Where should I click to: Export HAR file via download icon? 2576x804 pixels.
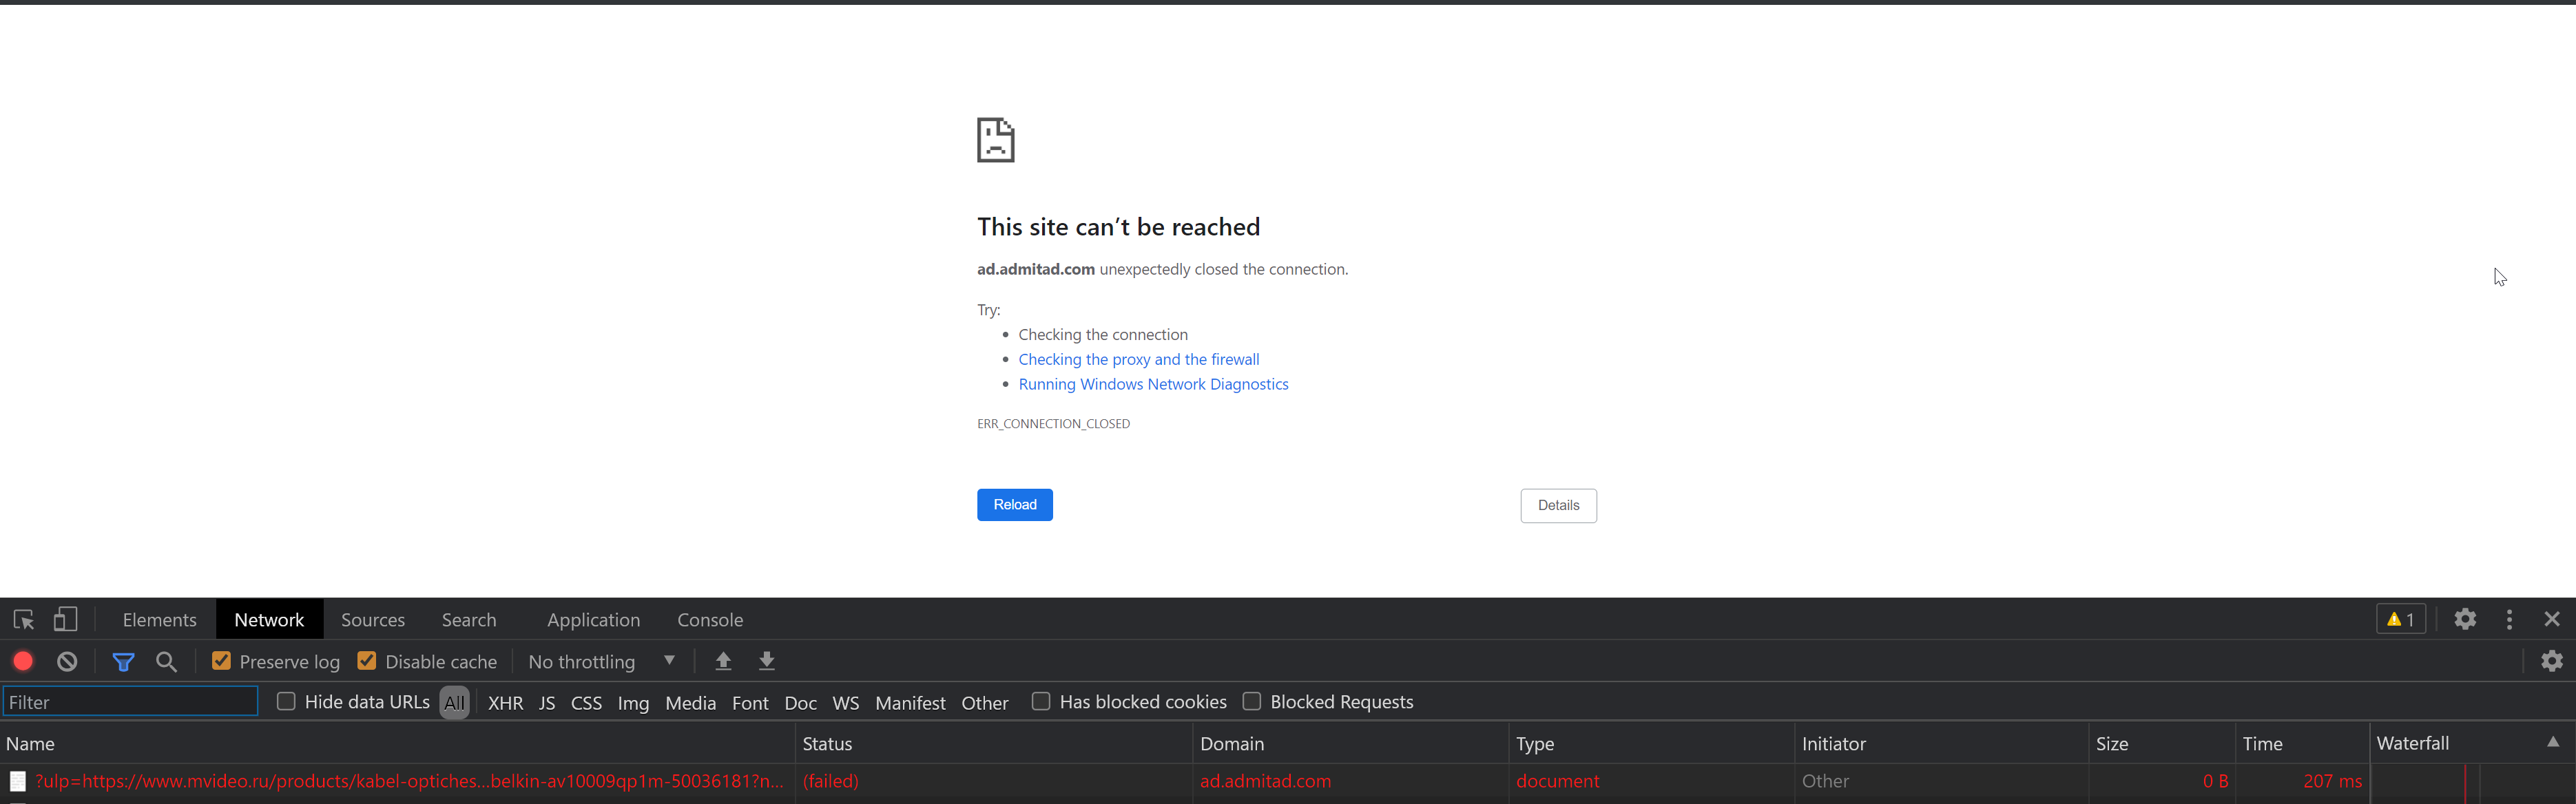[x=766, y=661]
